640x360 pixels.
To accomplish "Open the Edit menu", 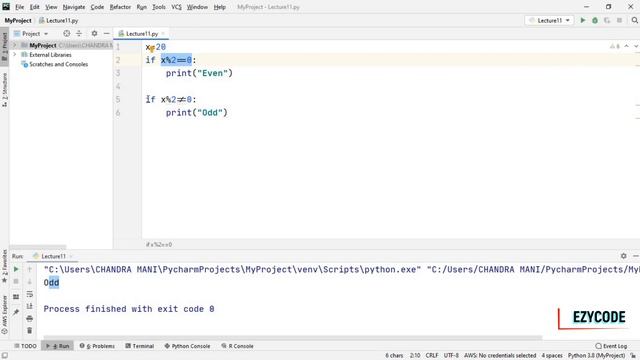I will [x=35, y=7].
